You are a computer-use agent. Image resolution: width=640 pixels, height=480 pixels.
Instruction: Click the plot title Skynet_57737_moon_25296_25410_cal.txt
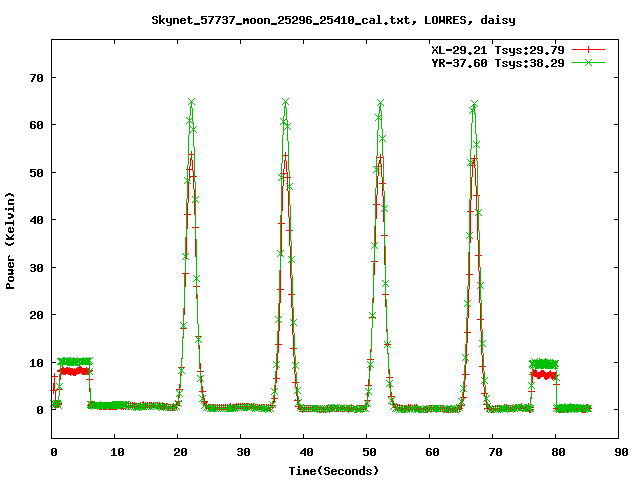click(281, 20)
